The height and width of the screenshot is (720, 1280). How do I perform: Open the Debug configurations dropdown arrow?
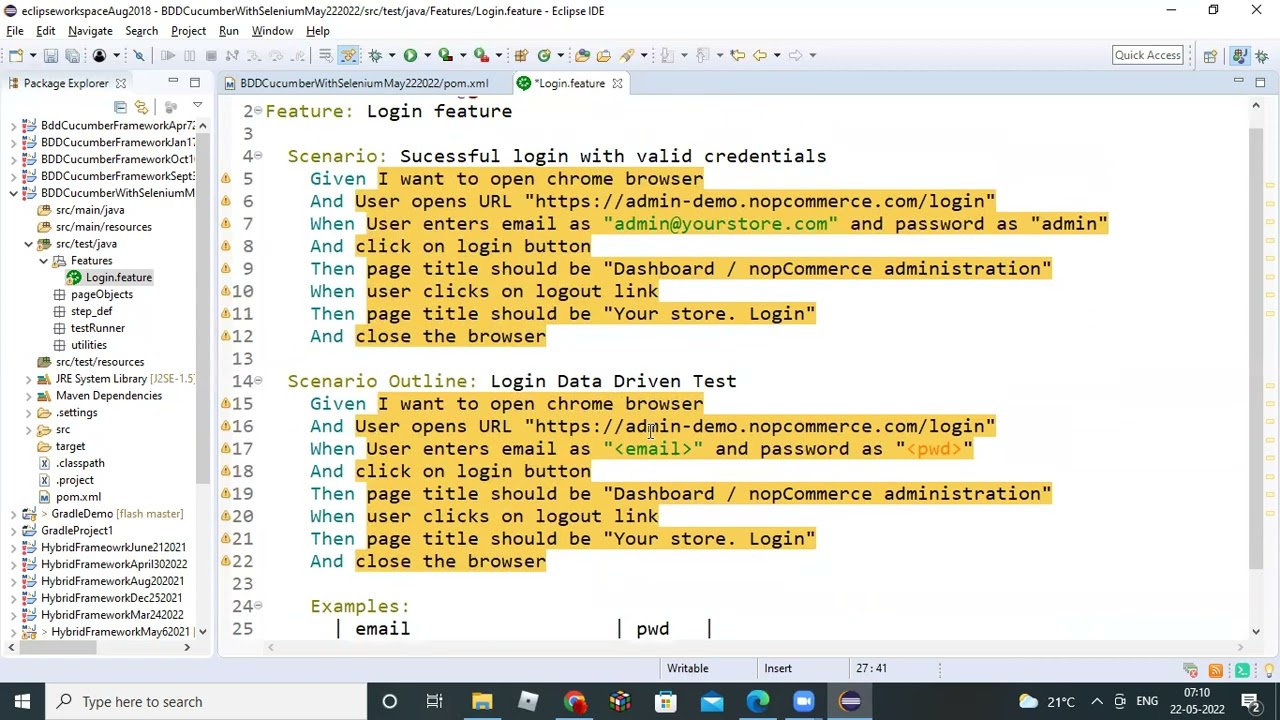coord(391,55)
